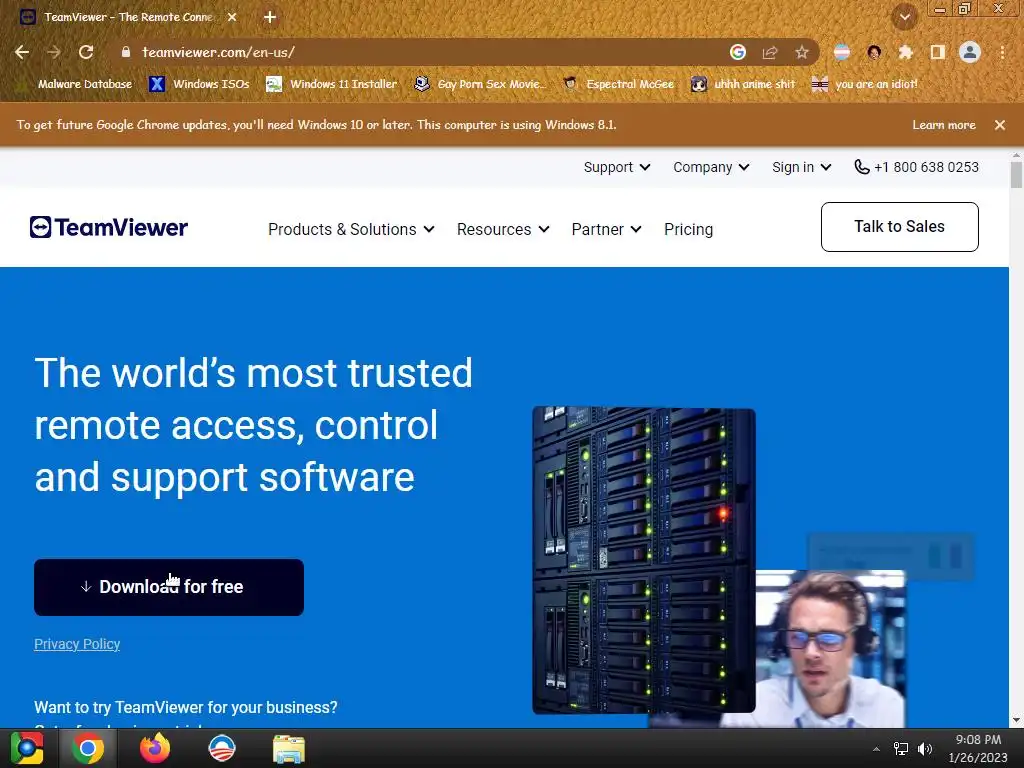Click the 'uhhh anime shit' bookmark
Viewport: 1024px width, 768px height.
[744, 84]
